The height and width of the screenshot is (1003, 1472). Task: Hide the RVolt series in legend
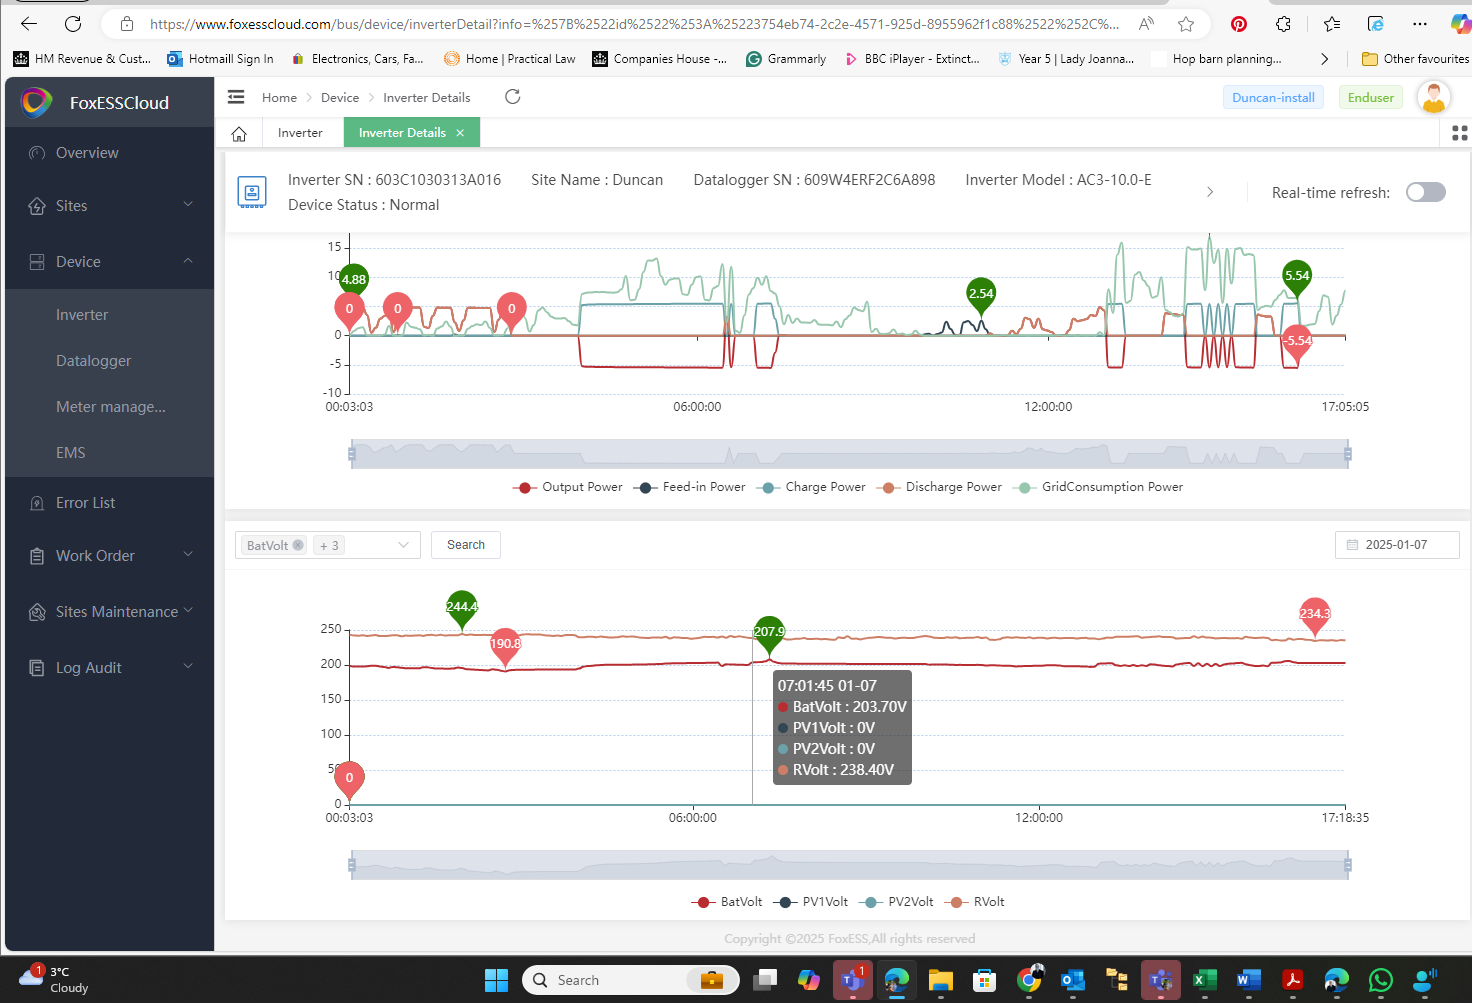(976, 902)
